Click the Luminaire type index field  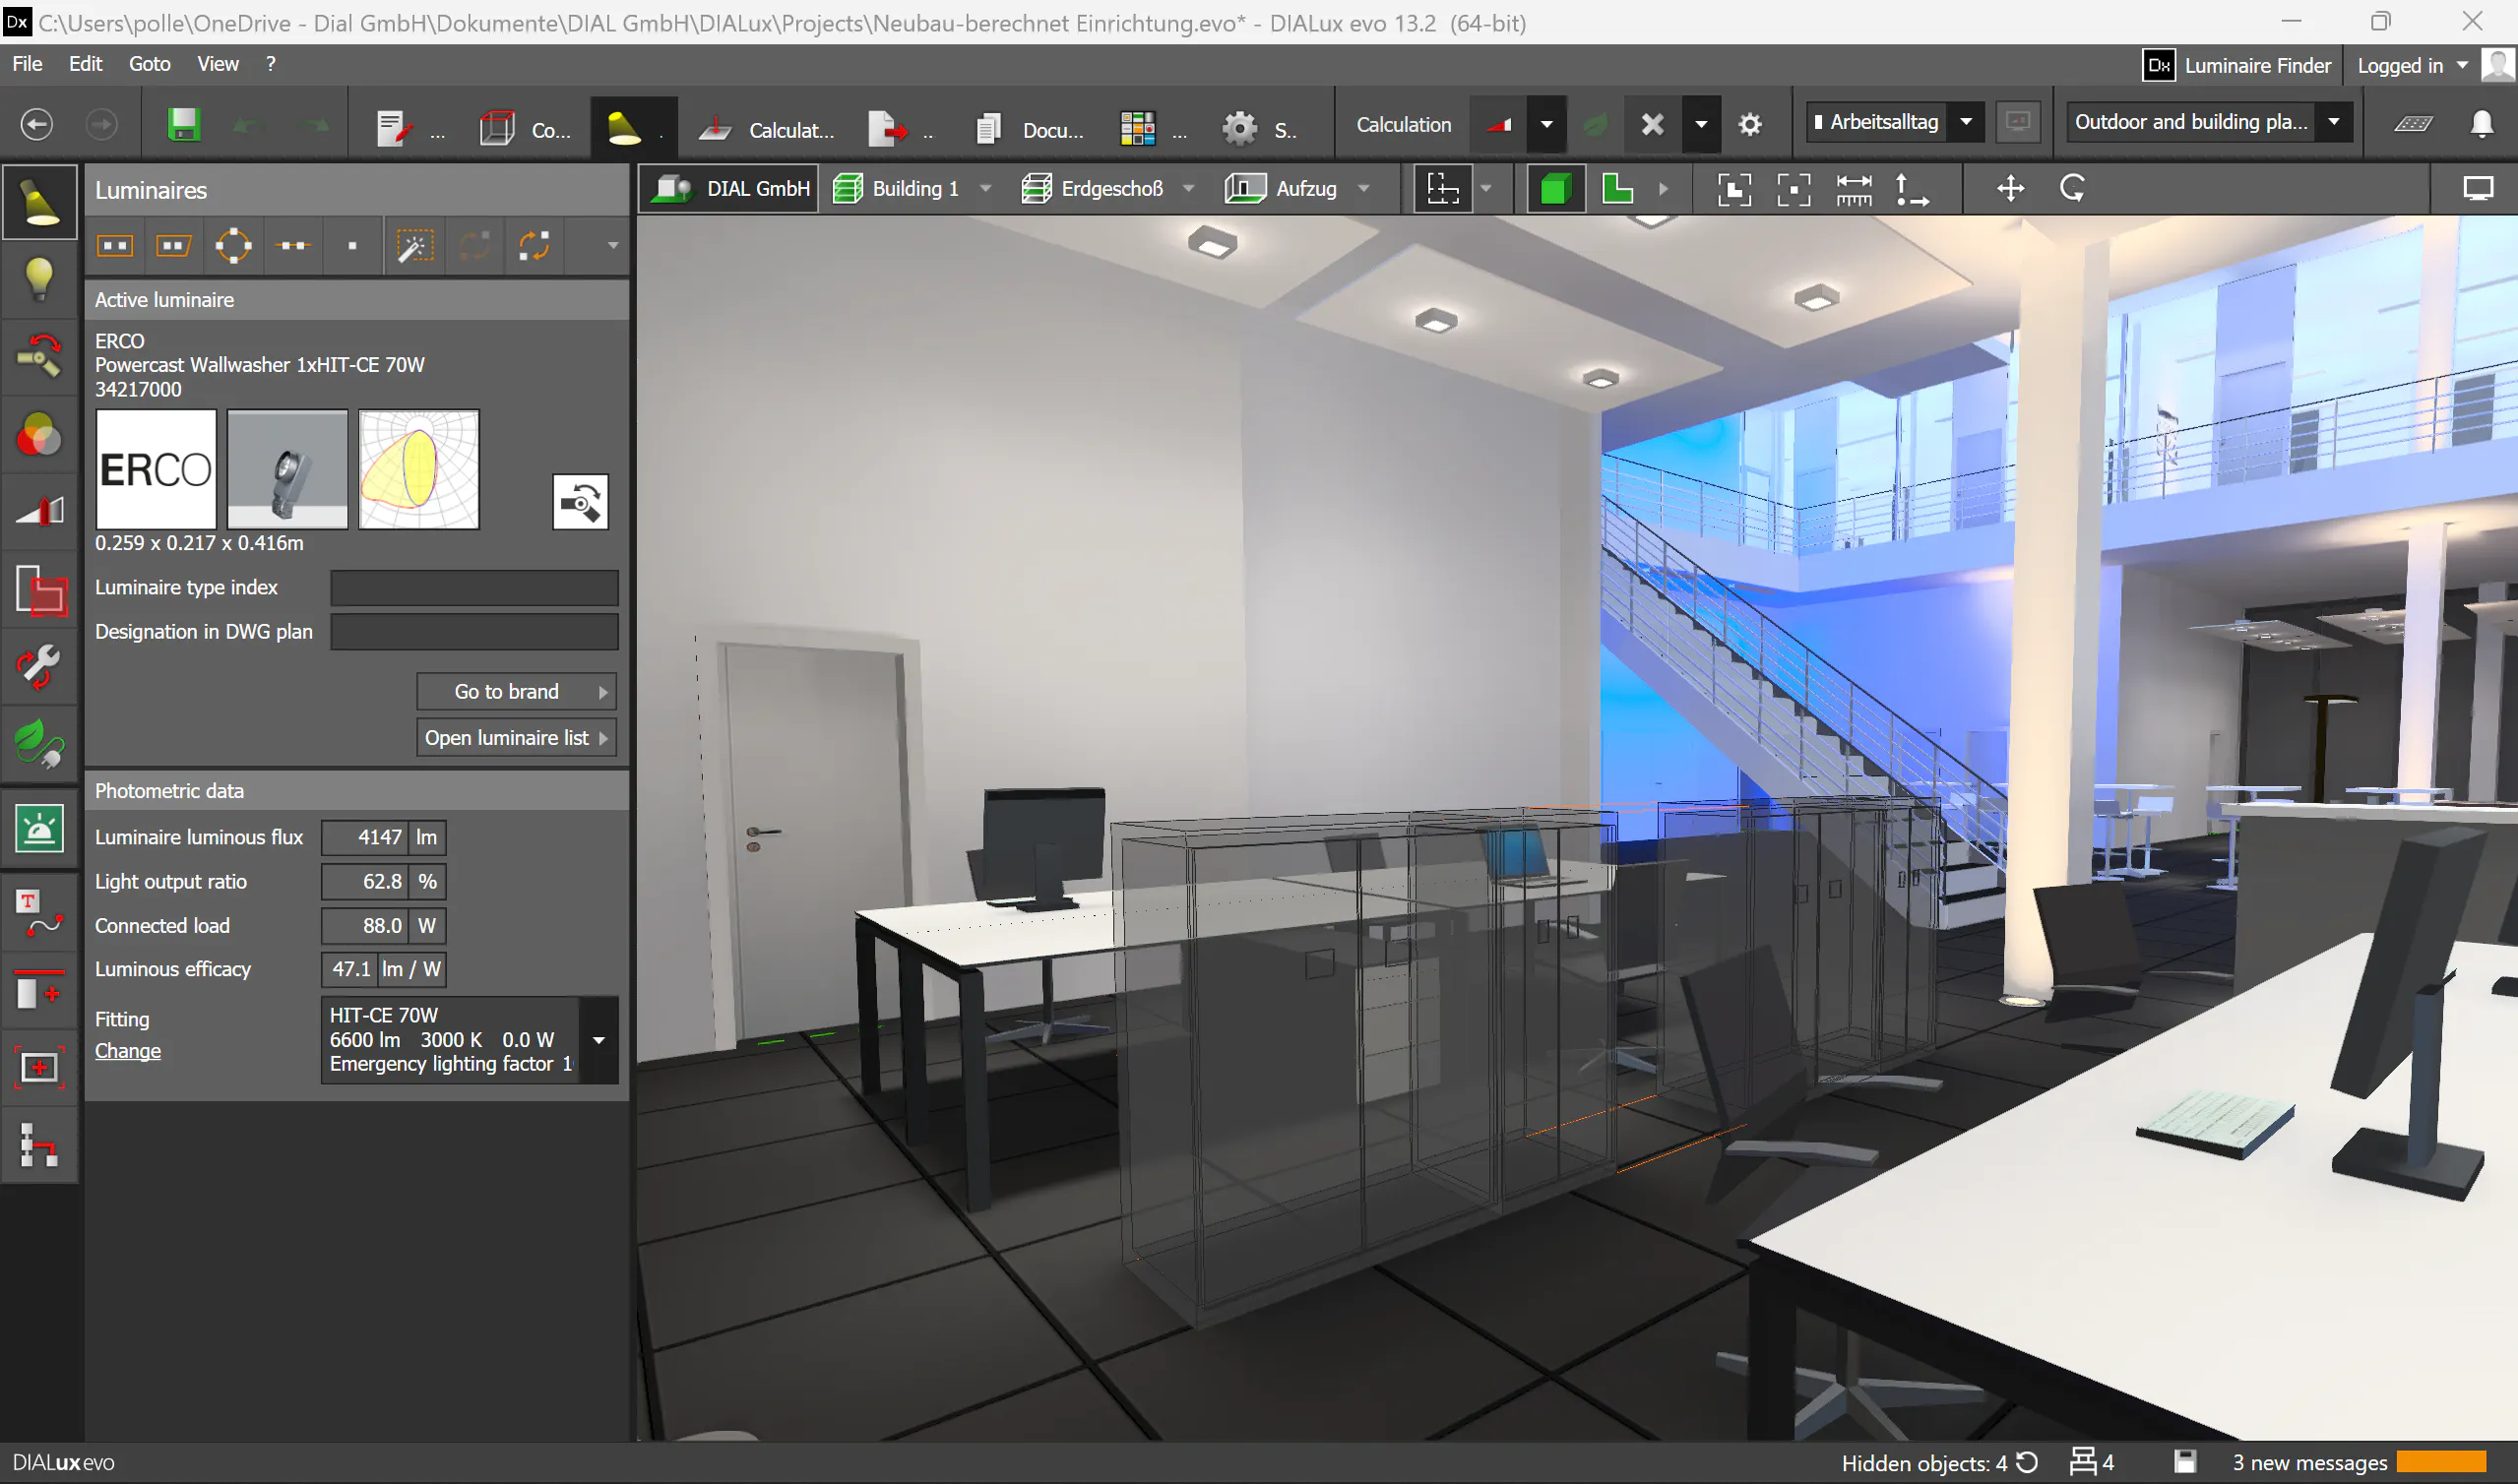pos(474,588)
